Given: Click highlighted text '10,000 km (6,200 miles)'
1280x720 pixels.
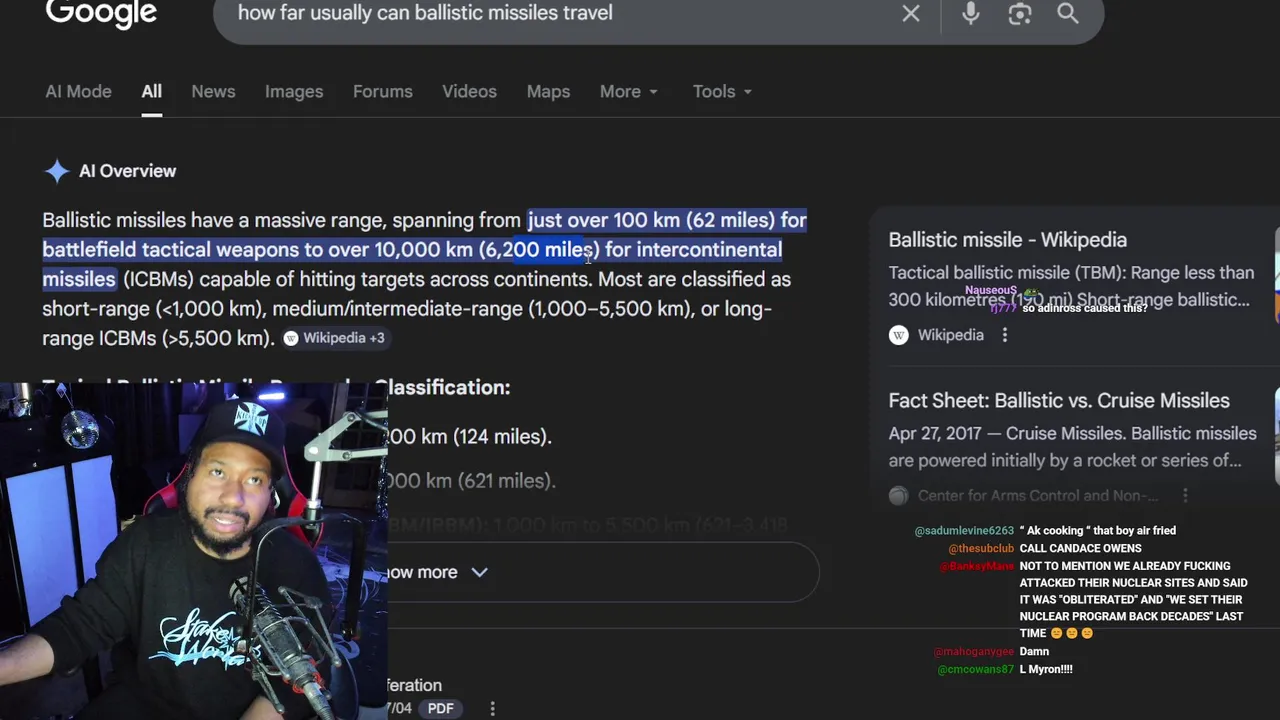Looking at the screenshot, I should (x=486, y=250).
